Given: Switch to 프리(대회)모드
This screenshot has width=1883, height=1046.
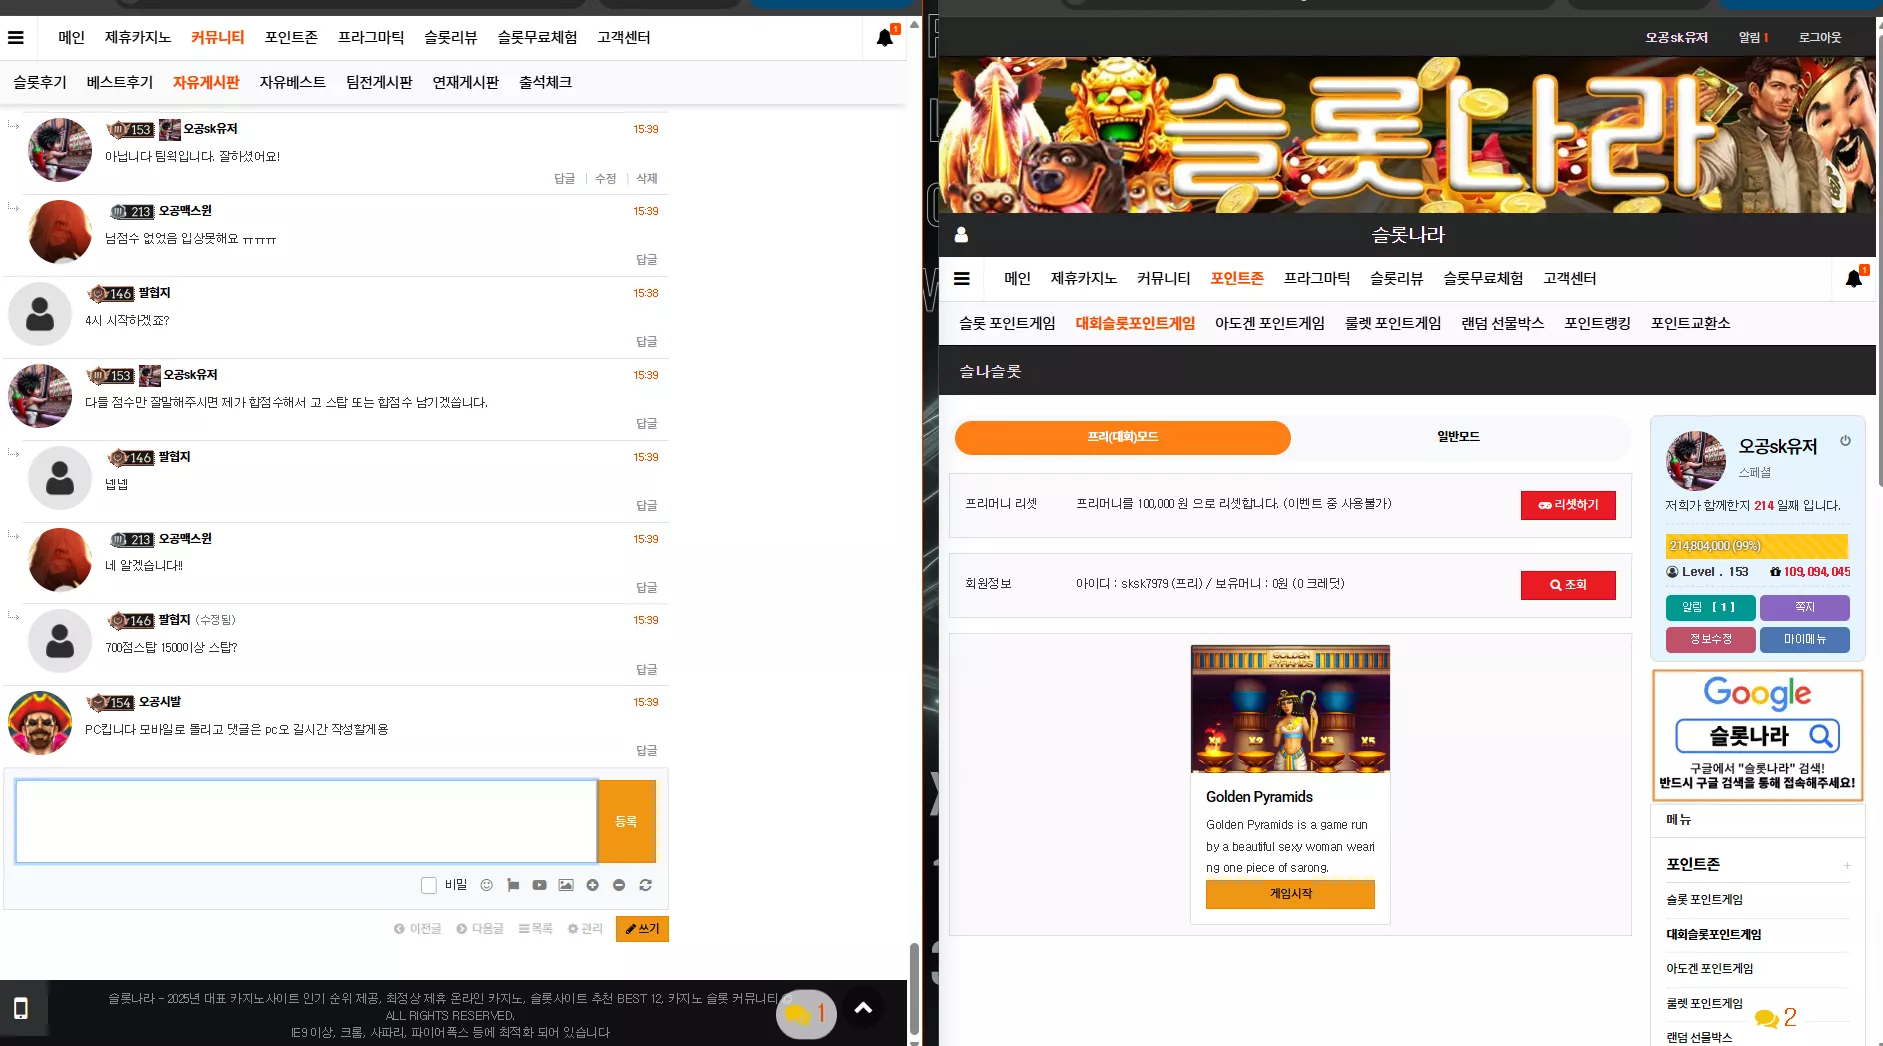Looking at the screenshot, I should click(1123, 438).
